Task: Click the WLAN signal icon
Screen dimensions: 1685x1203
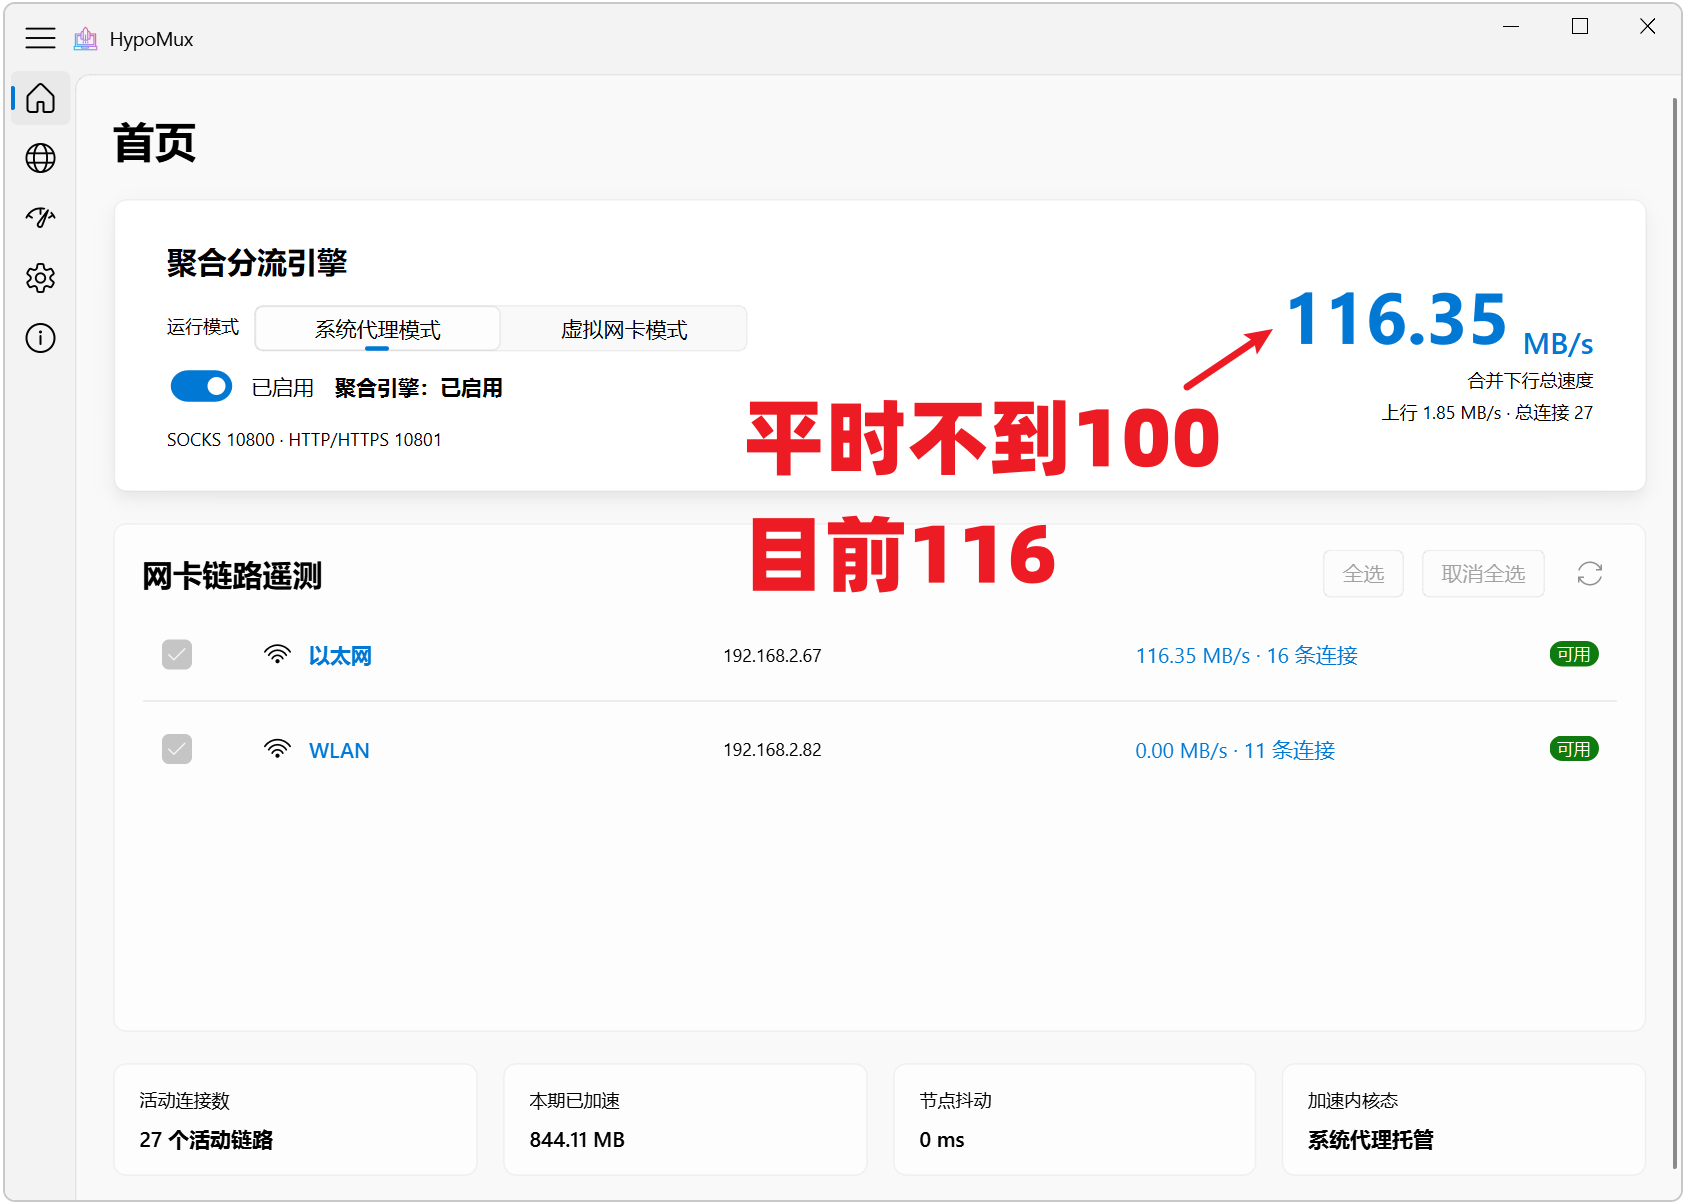Action: (x=277, y=750)
